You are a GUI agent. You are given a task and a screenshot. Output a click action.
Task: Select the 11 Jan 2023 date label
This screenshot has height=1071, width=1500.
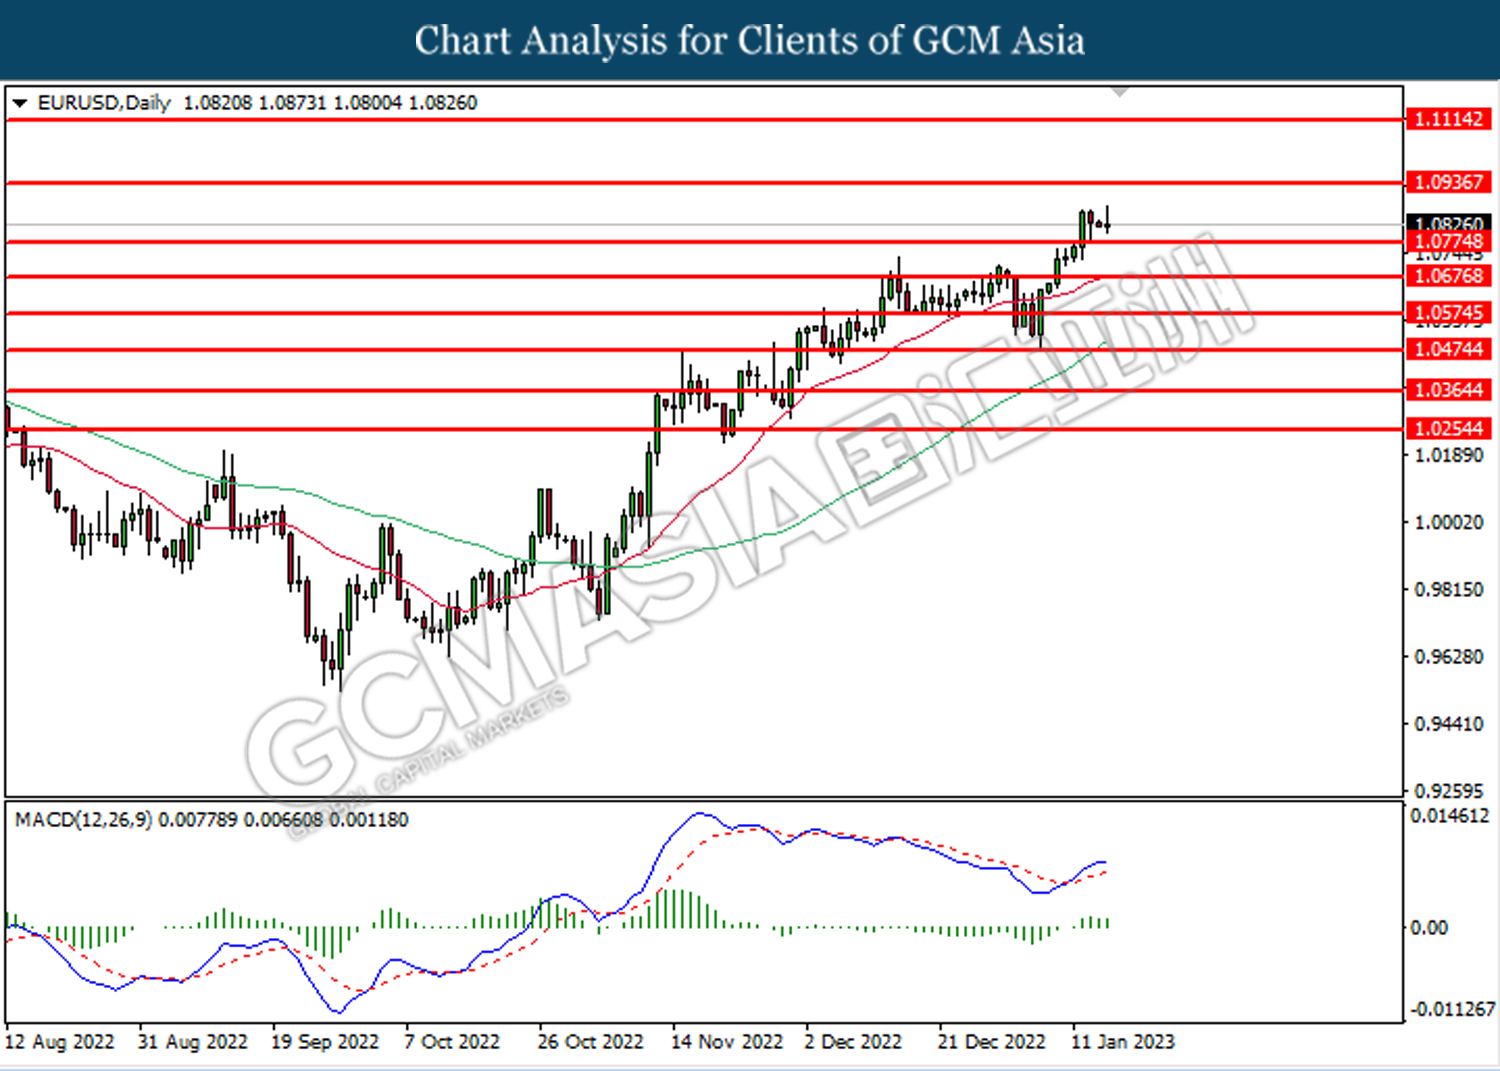click(1123, 1042)
